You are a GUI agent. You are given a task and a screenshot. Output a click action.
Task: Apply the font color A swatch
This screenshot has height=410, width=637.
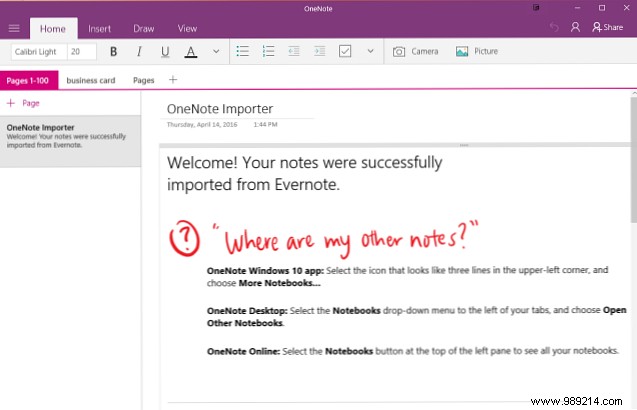click(191, 52)
